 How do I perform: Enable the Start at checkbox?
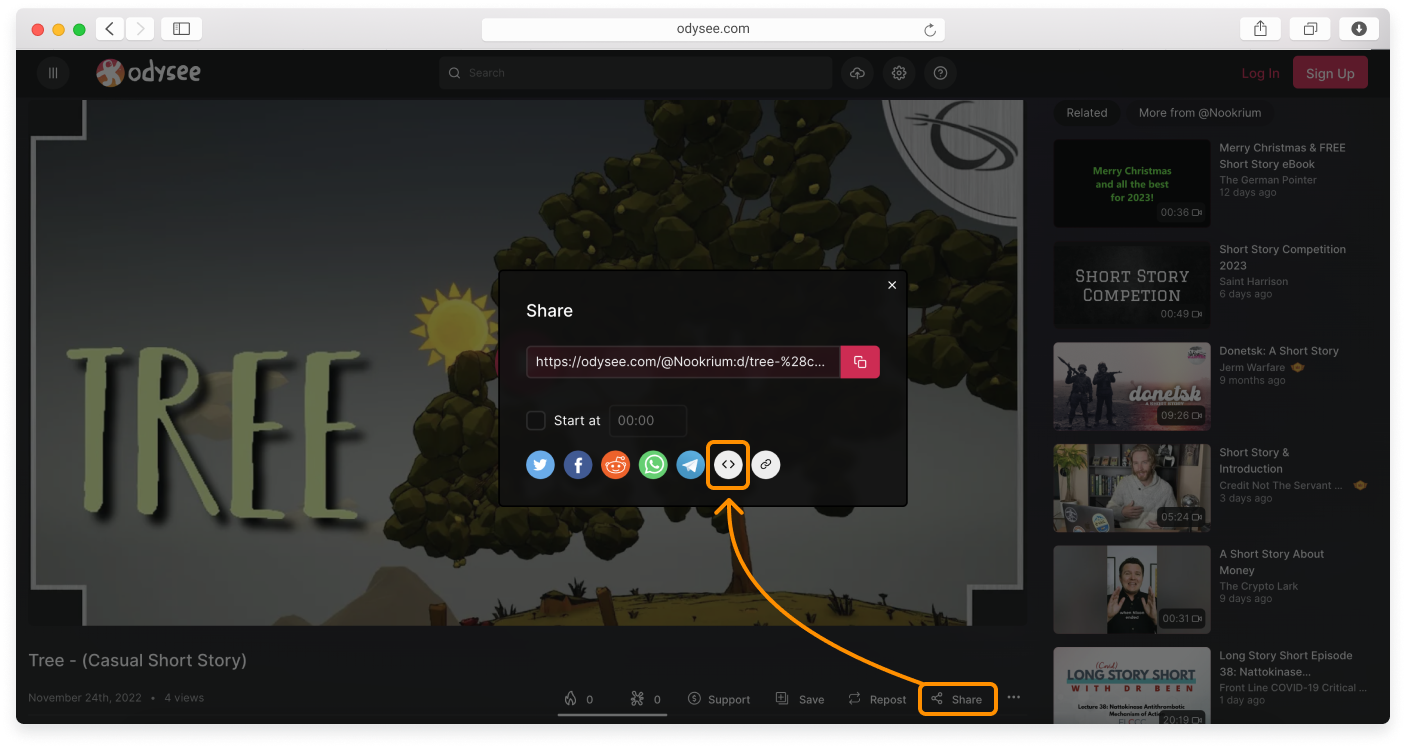click(536, 420)
